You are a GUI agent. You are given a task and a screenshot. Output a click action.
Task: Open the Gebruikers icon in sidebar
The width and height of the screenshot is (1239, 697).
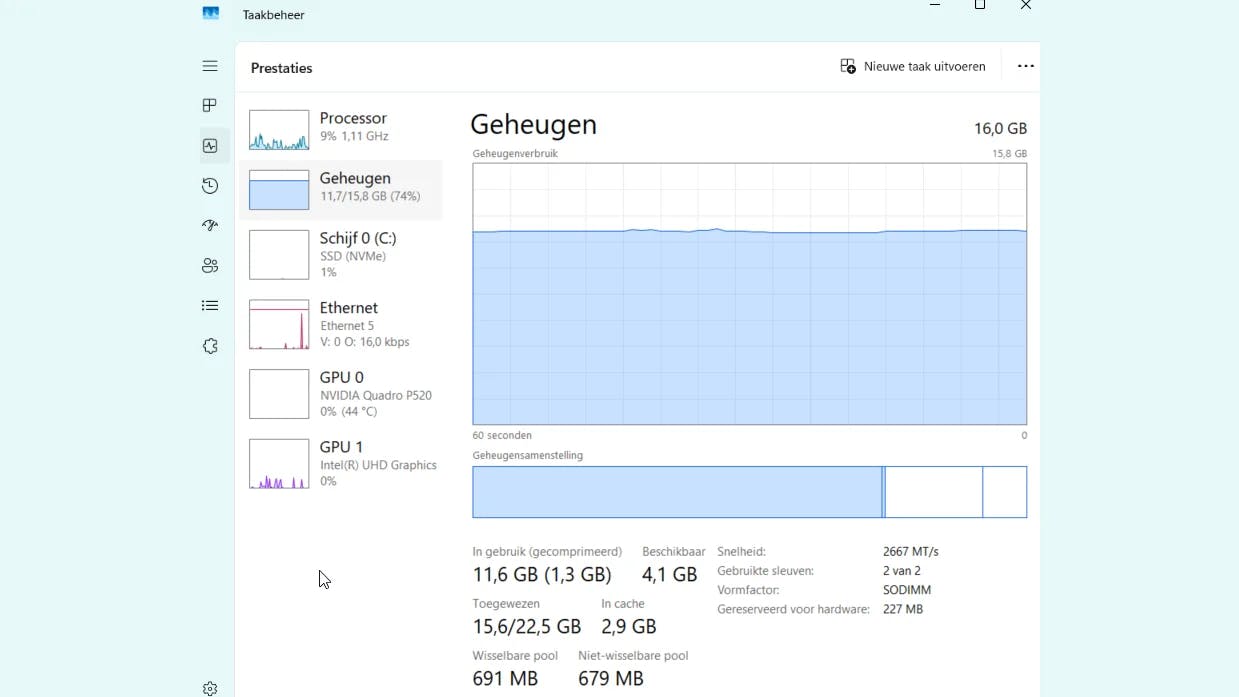(210, 266)
